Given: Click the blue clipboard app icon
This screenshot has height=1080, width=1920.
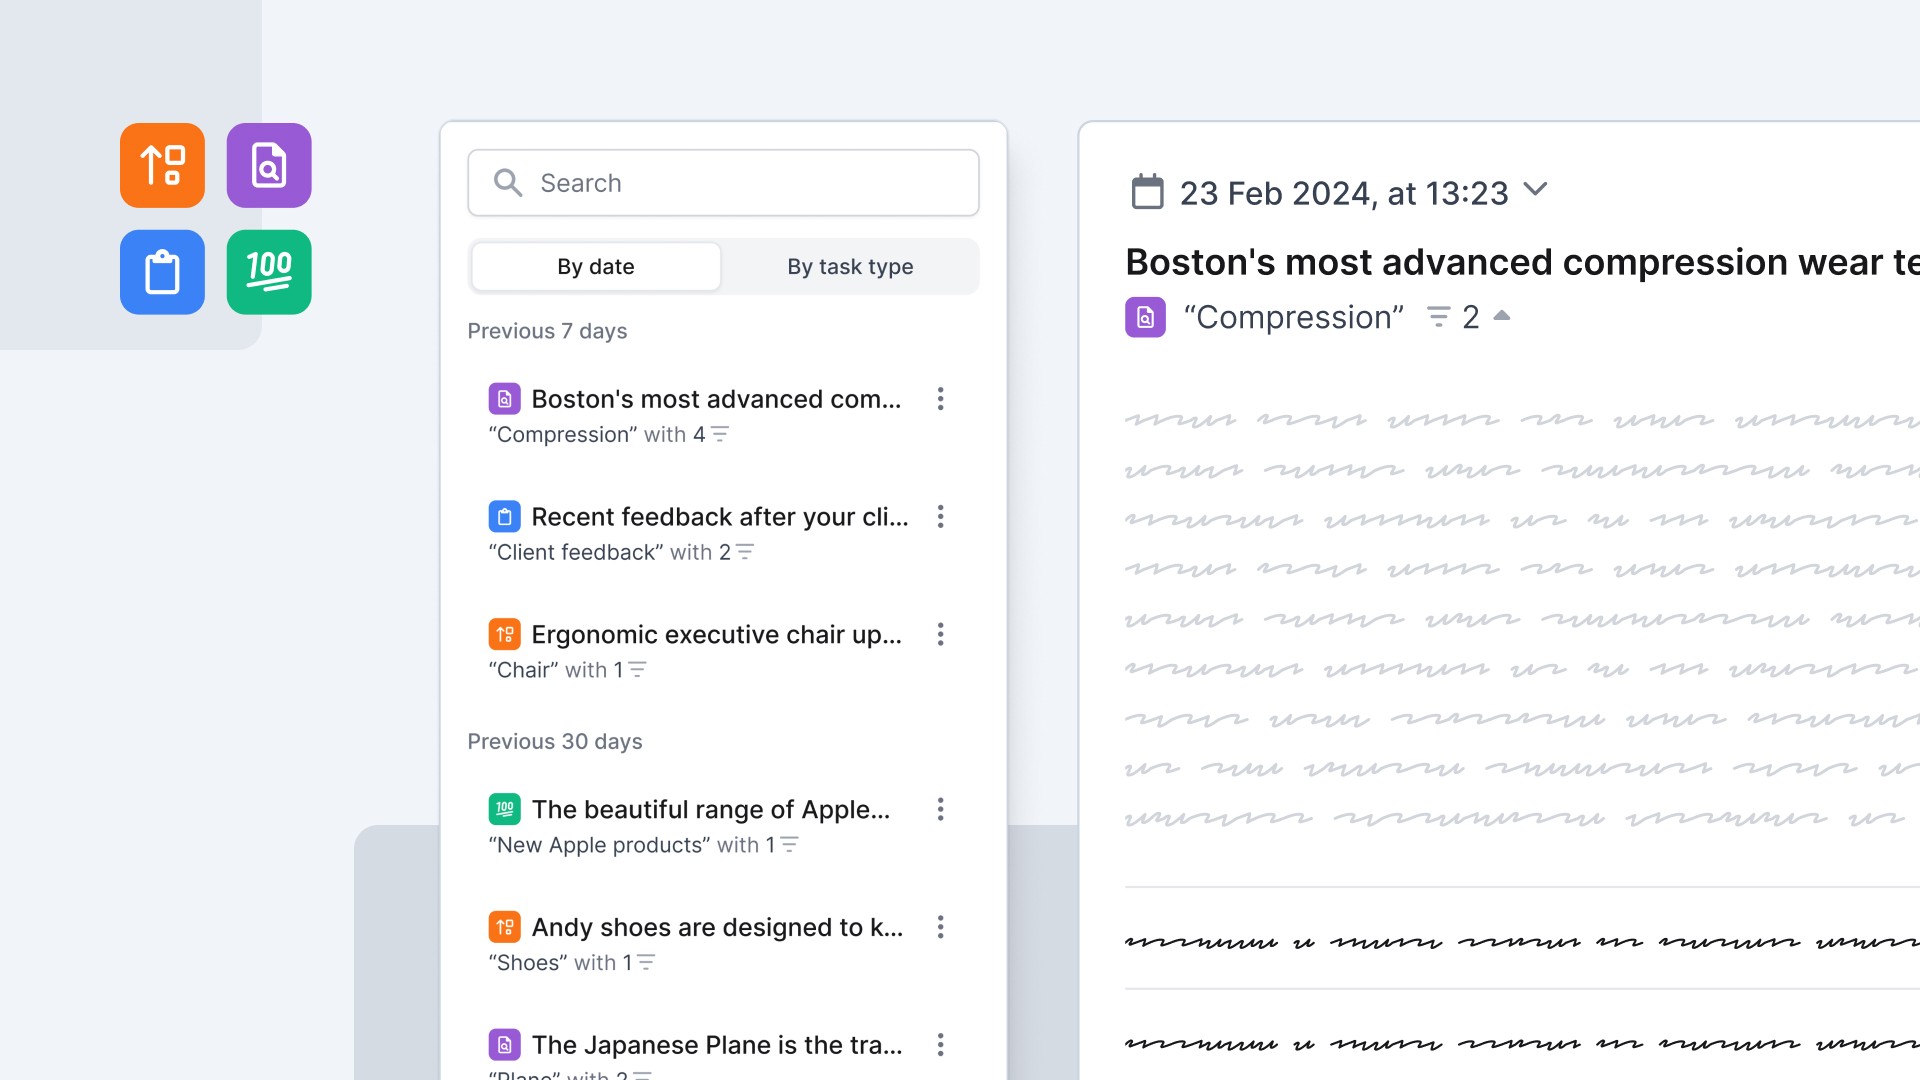Looking at the screenshot, I should click(162, 272).
